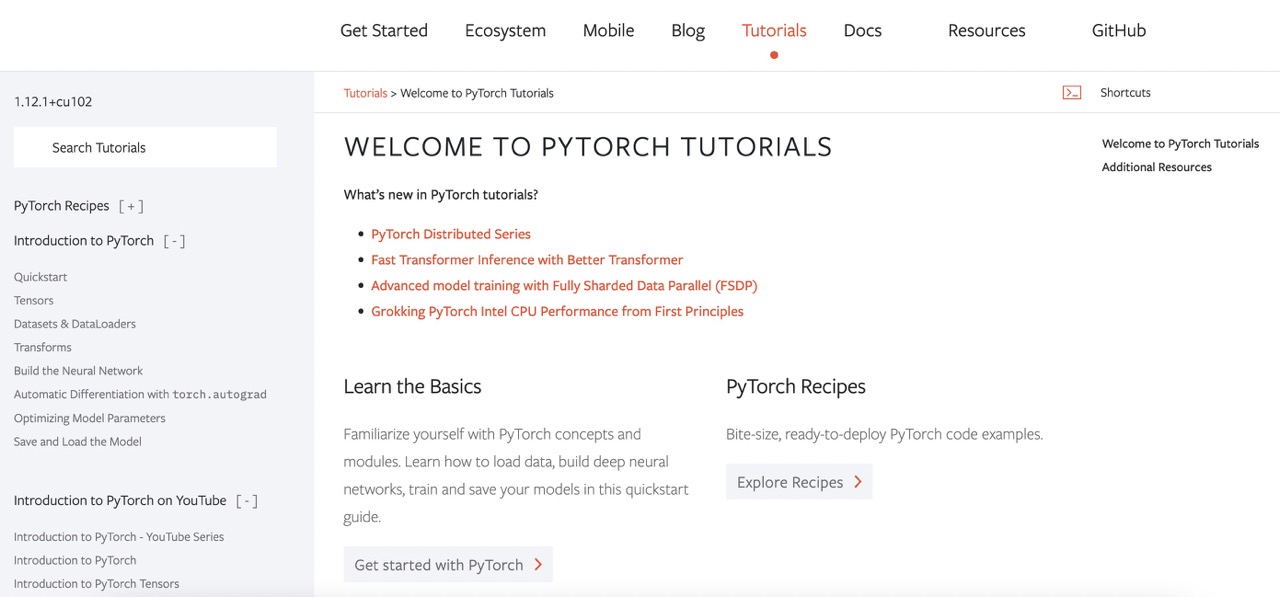Open Build the Neural Network in sidebar

click(78, 371)
